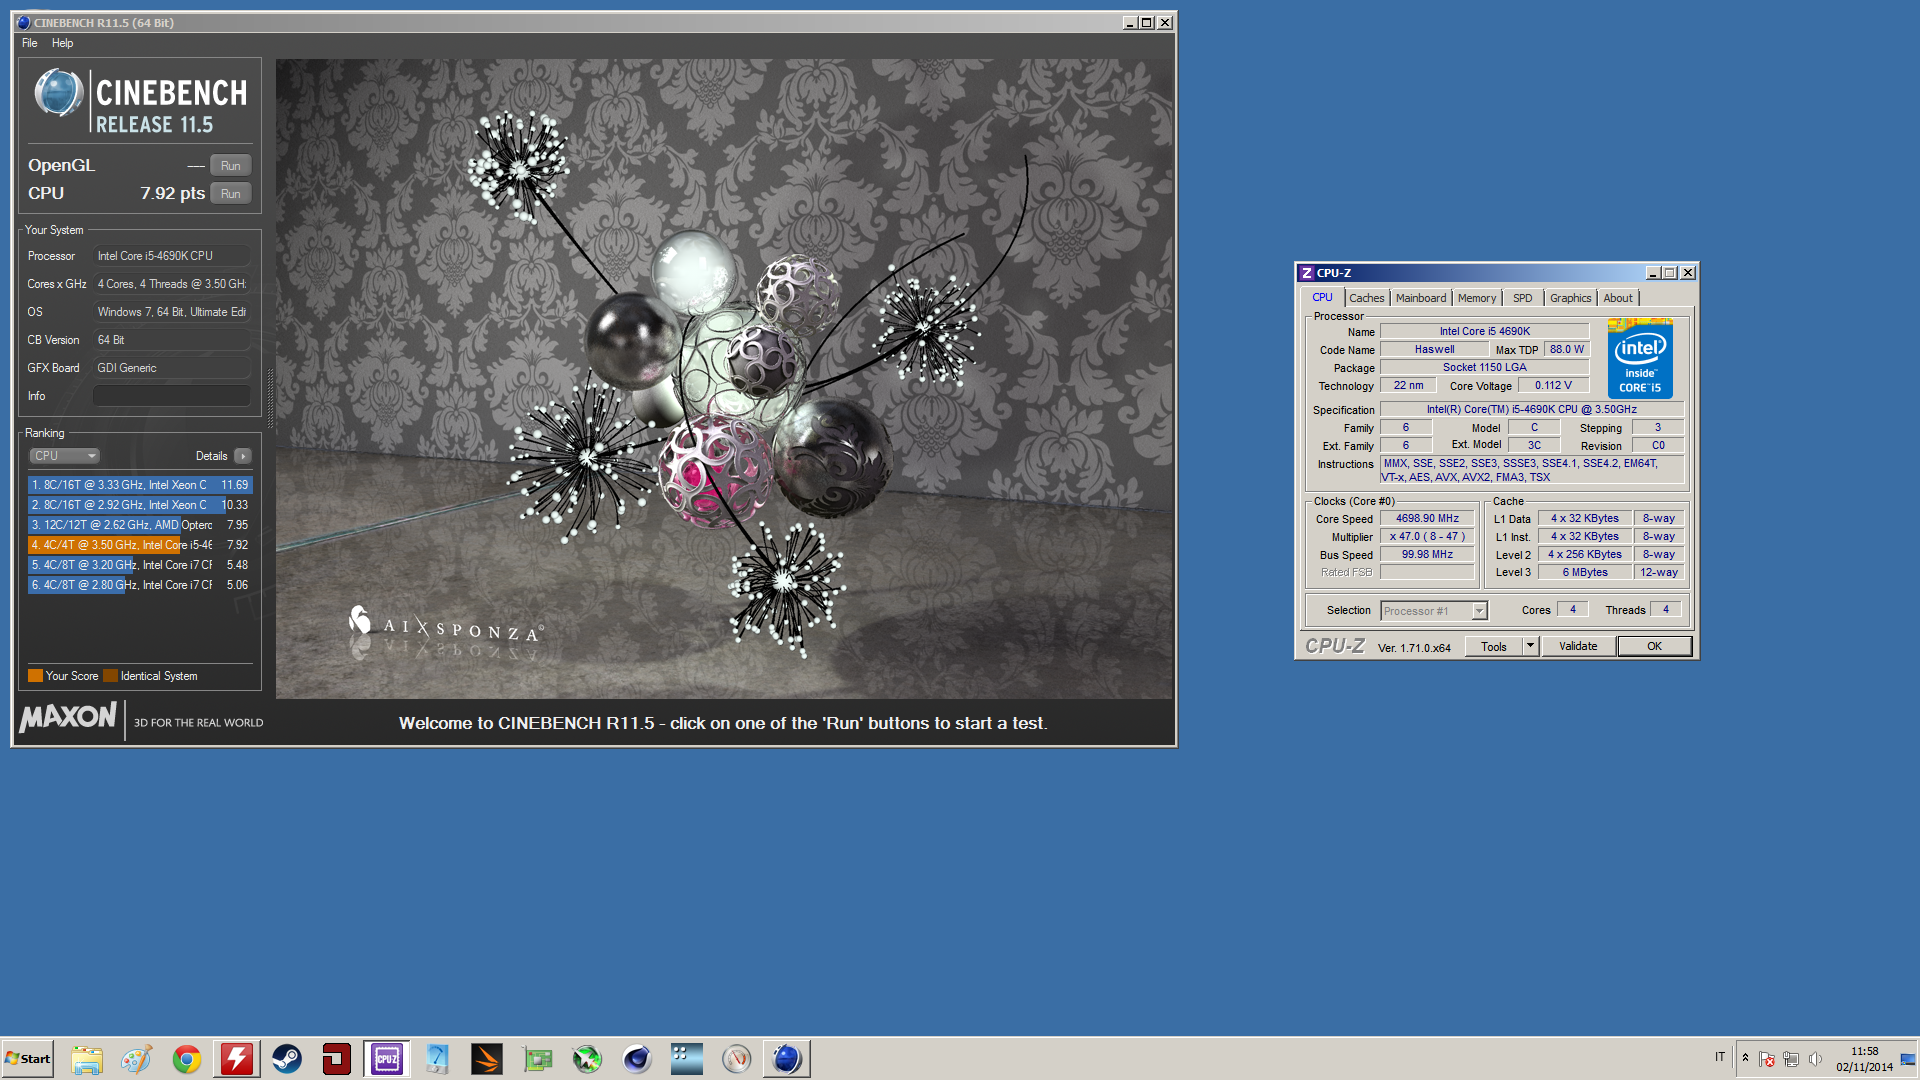Open the CPU ranking type dropdown
The width and height of the screenshot is (1920, 1080).
point(64,456)
